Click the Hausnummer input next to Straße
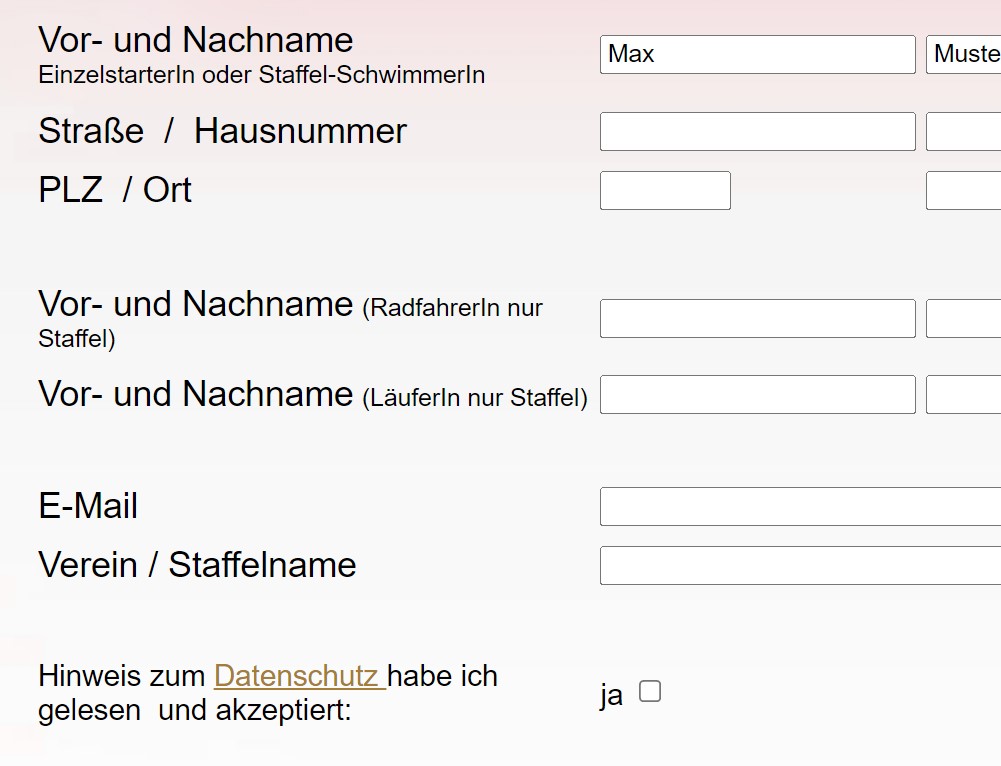 [x=964, y=132]
